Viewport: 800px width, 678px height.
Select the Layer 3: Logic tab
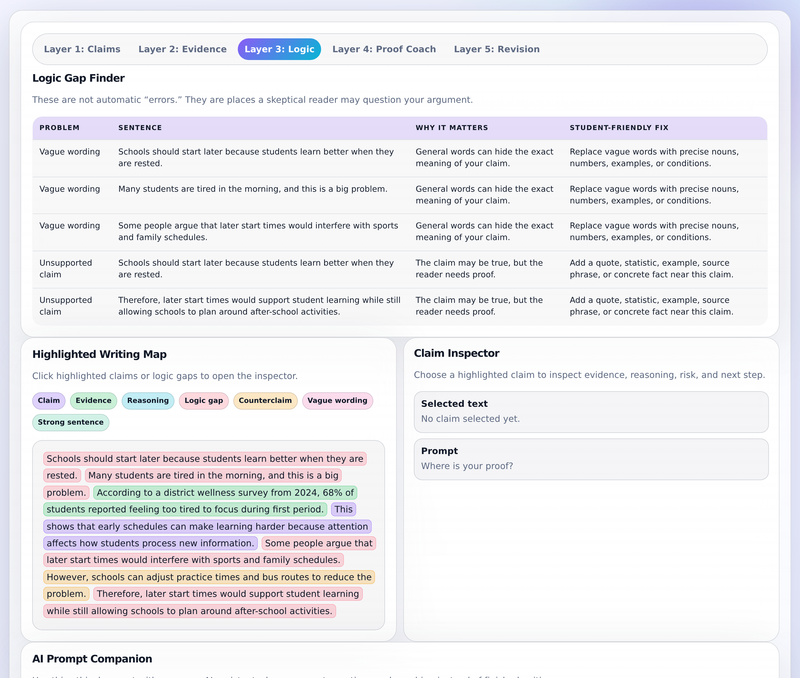[x=279, y=49]
